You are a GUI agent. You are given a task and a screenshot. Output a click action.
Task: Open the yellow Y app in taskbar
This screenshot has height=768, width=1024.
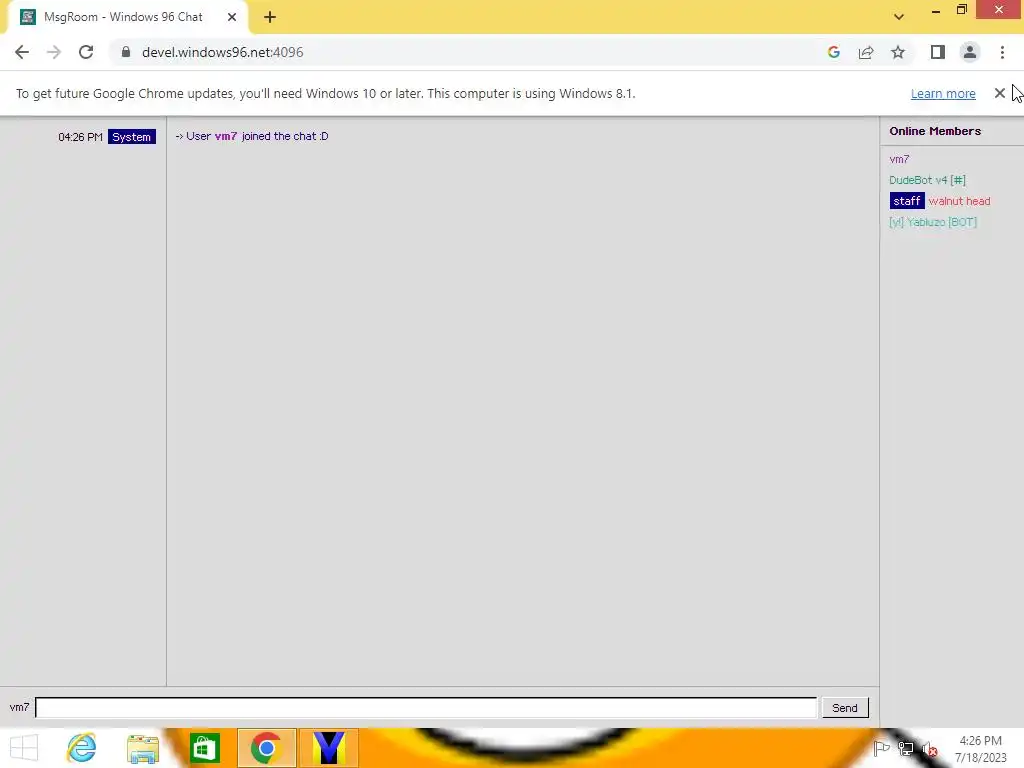(x=328, y=748)
